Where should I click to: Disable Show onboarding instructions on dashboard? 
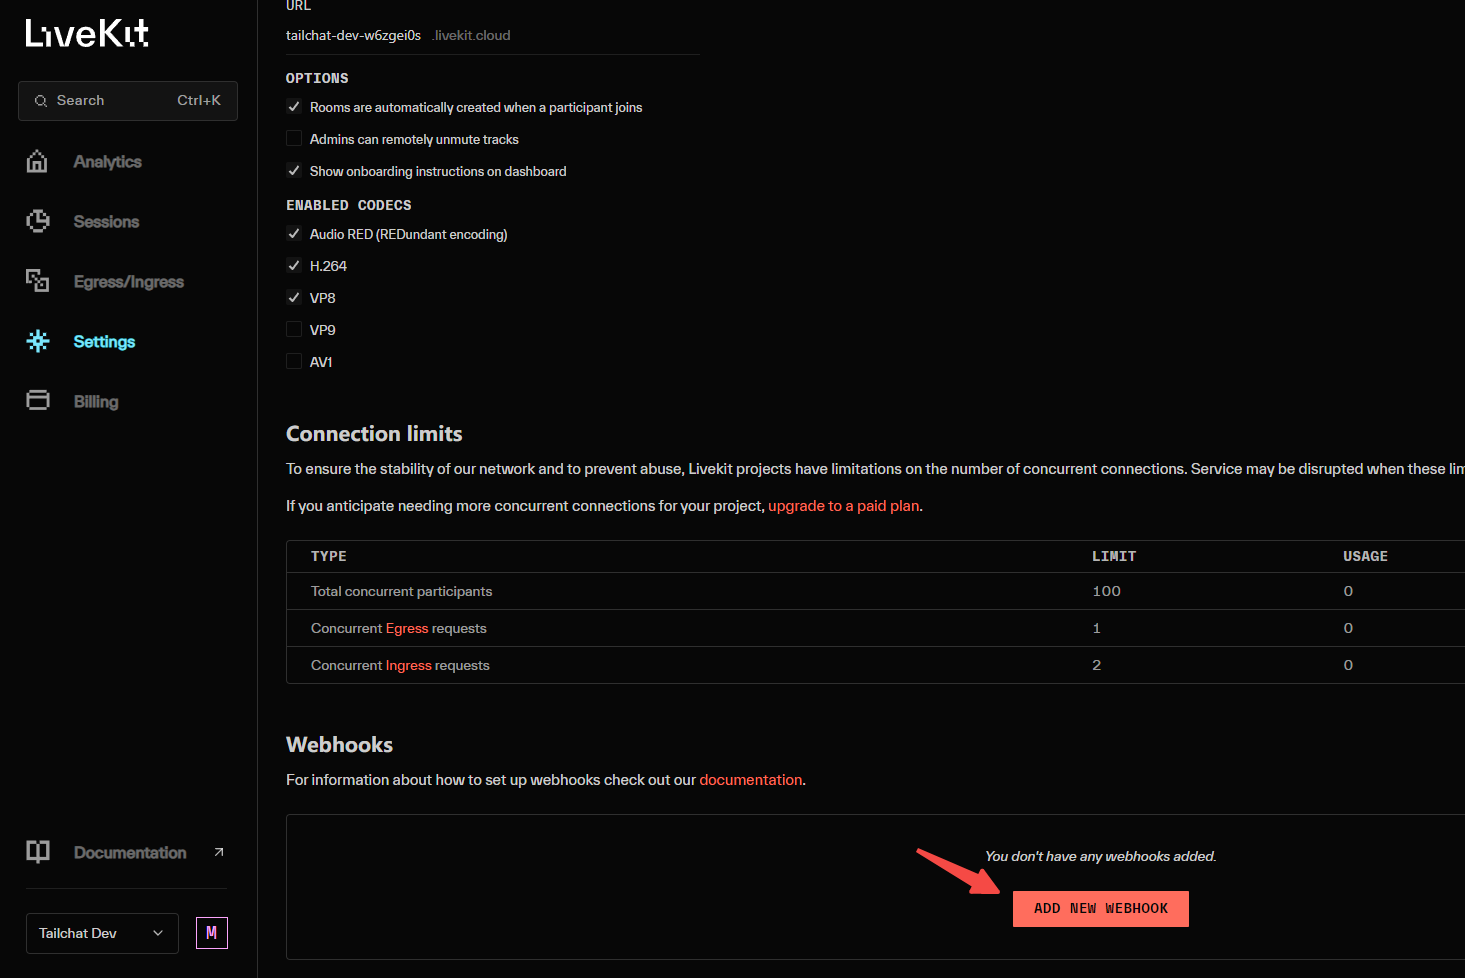coord(294,171)
